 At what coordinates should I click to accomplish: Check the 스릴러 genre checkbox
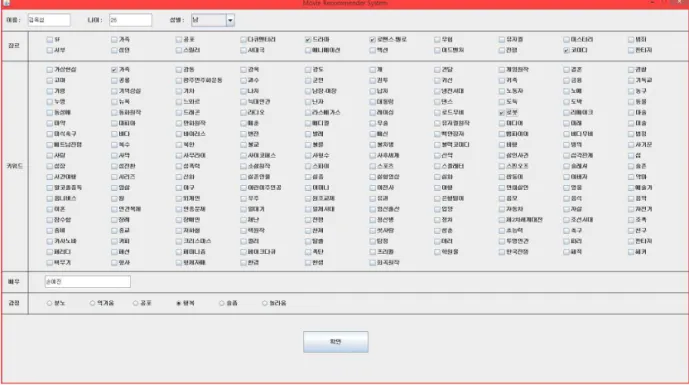point(179,51)
